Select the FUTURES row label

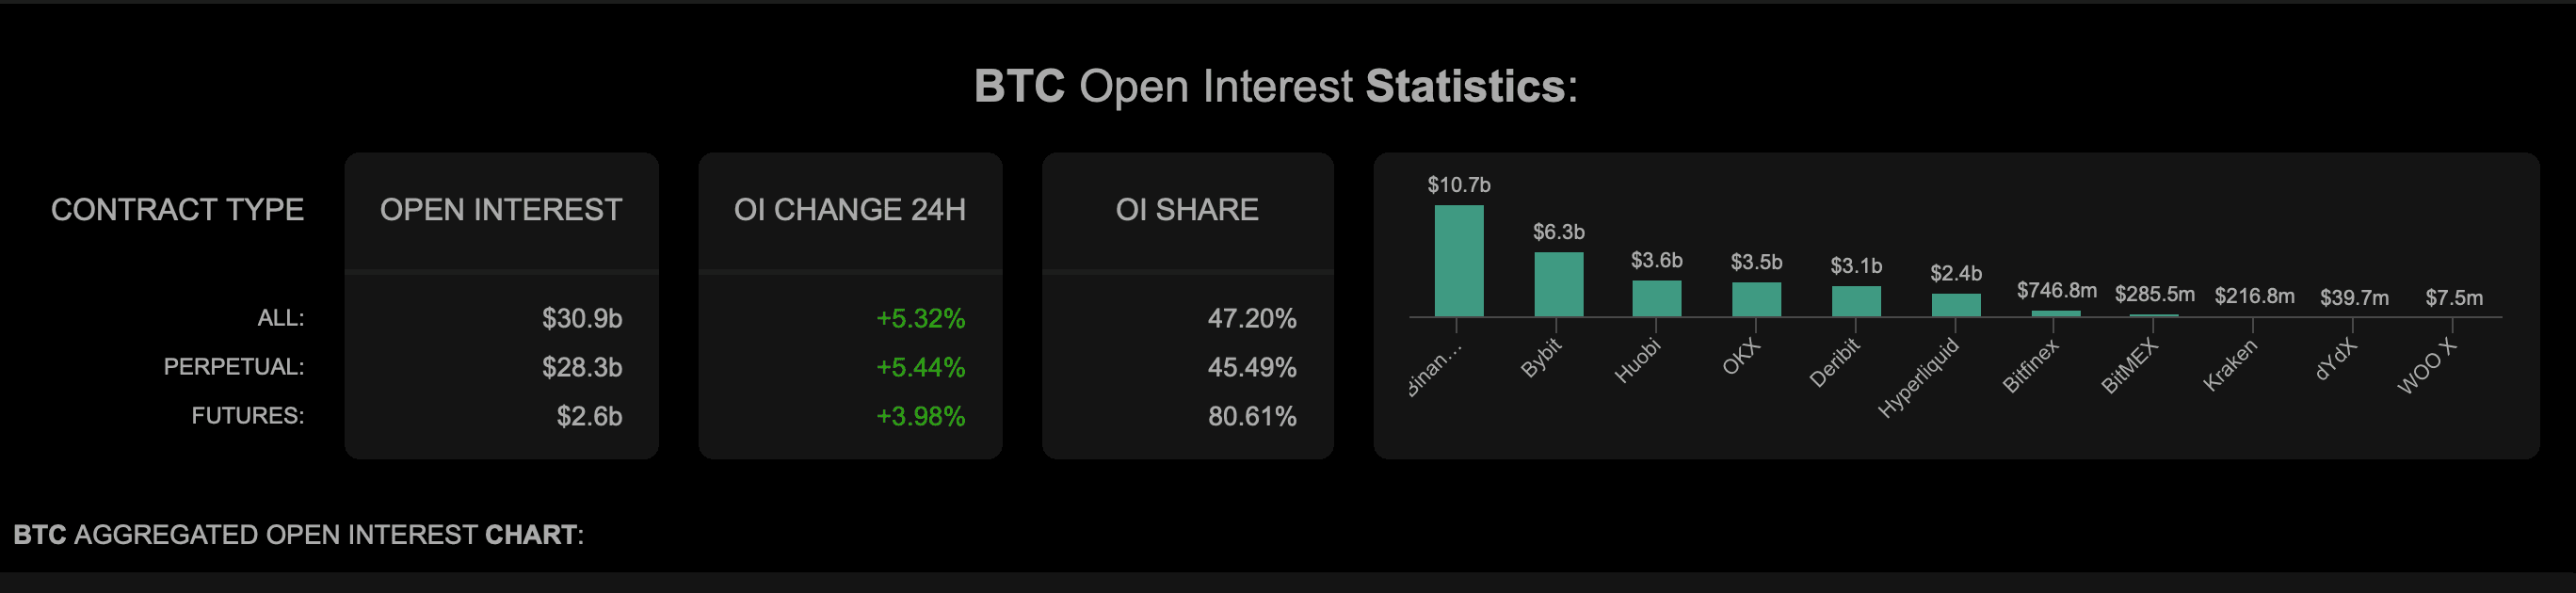[248, 416]
